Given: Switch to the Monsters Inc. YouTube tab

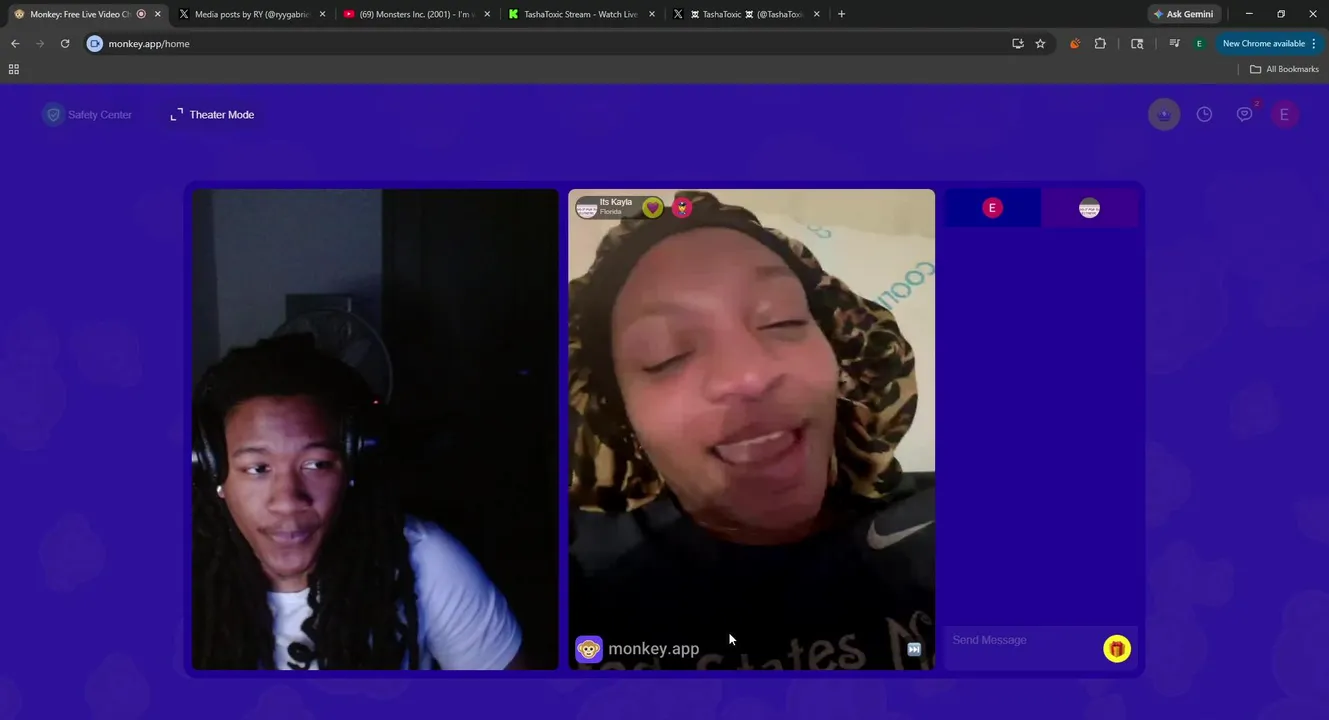Looking at the screenshot, I should pos(415,14).
